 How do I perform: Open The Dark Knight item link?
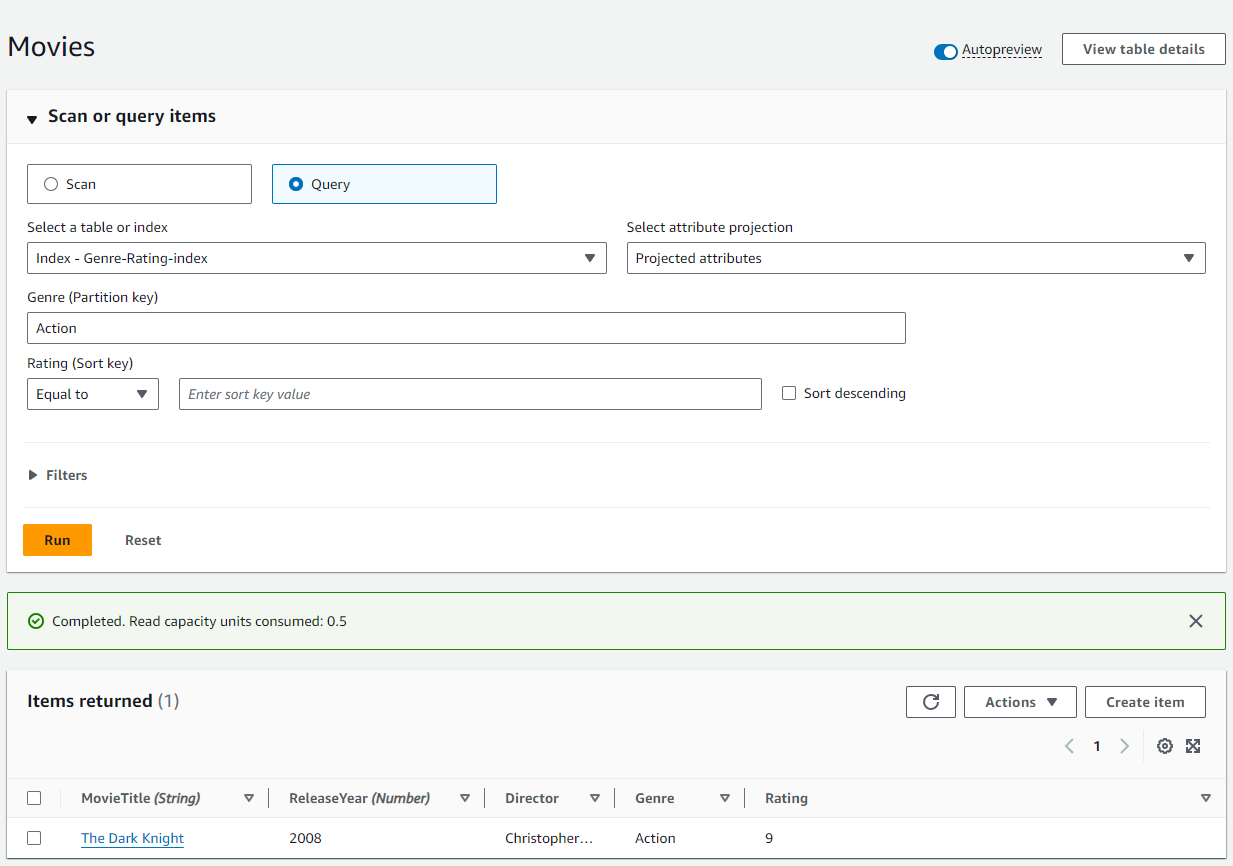tap(132, 838)
